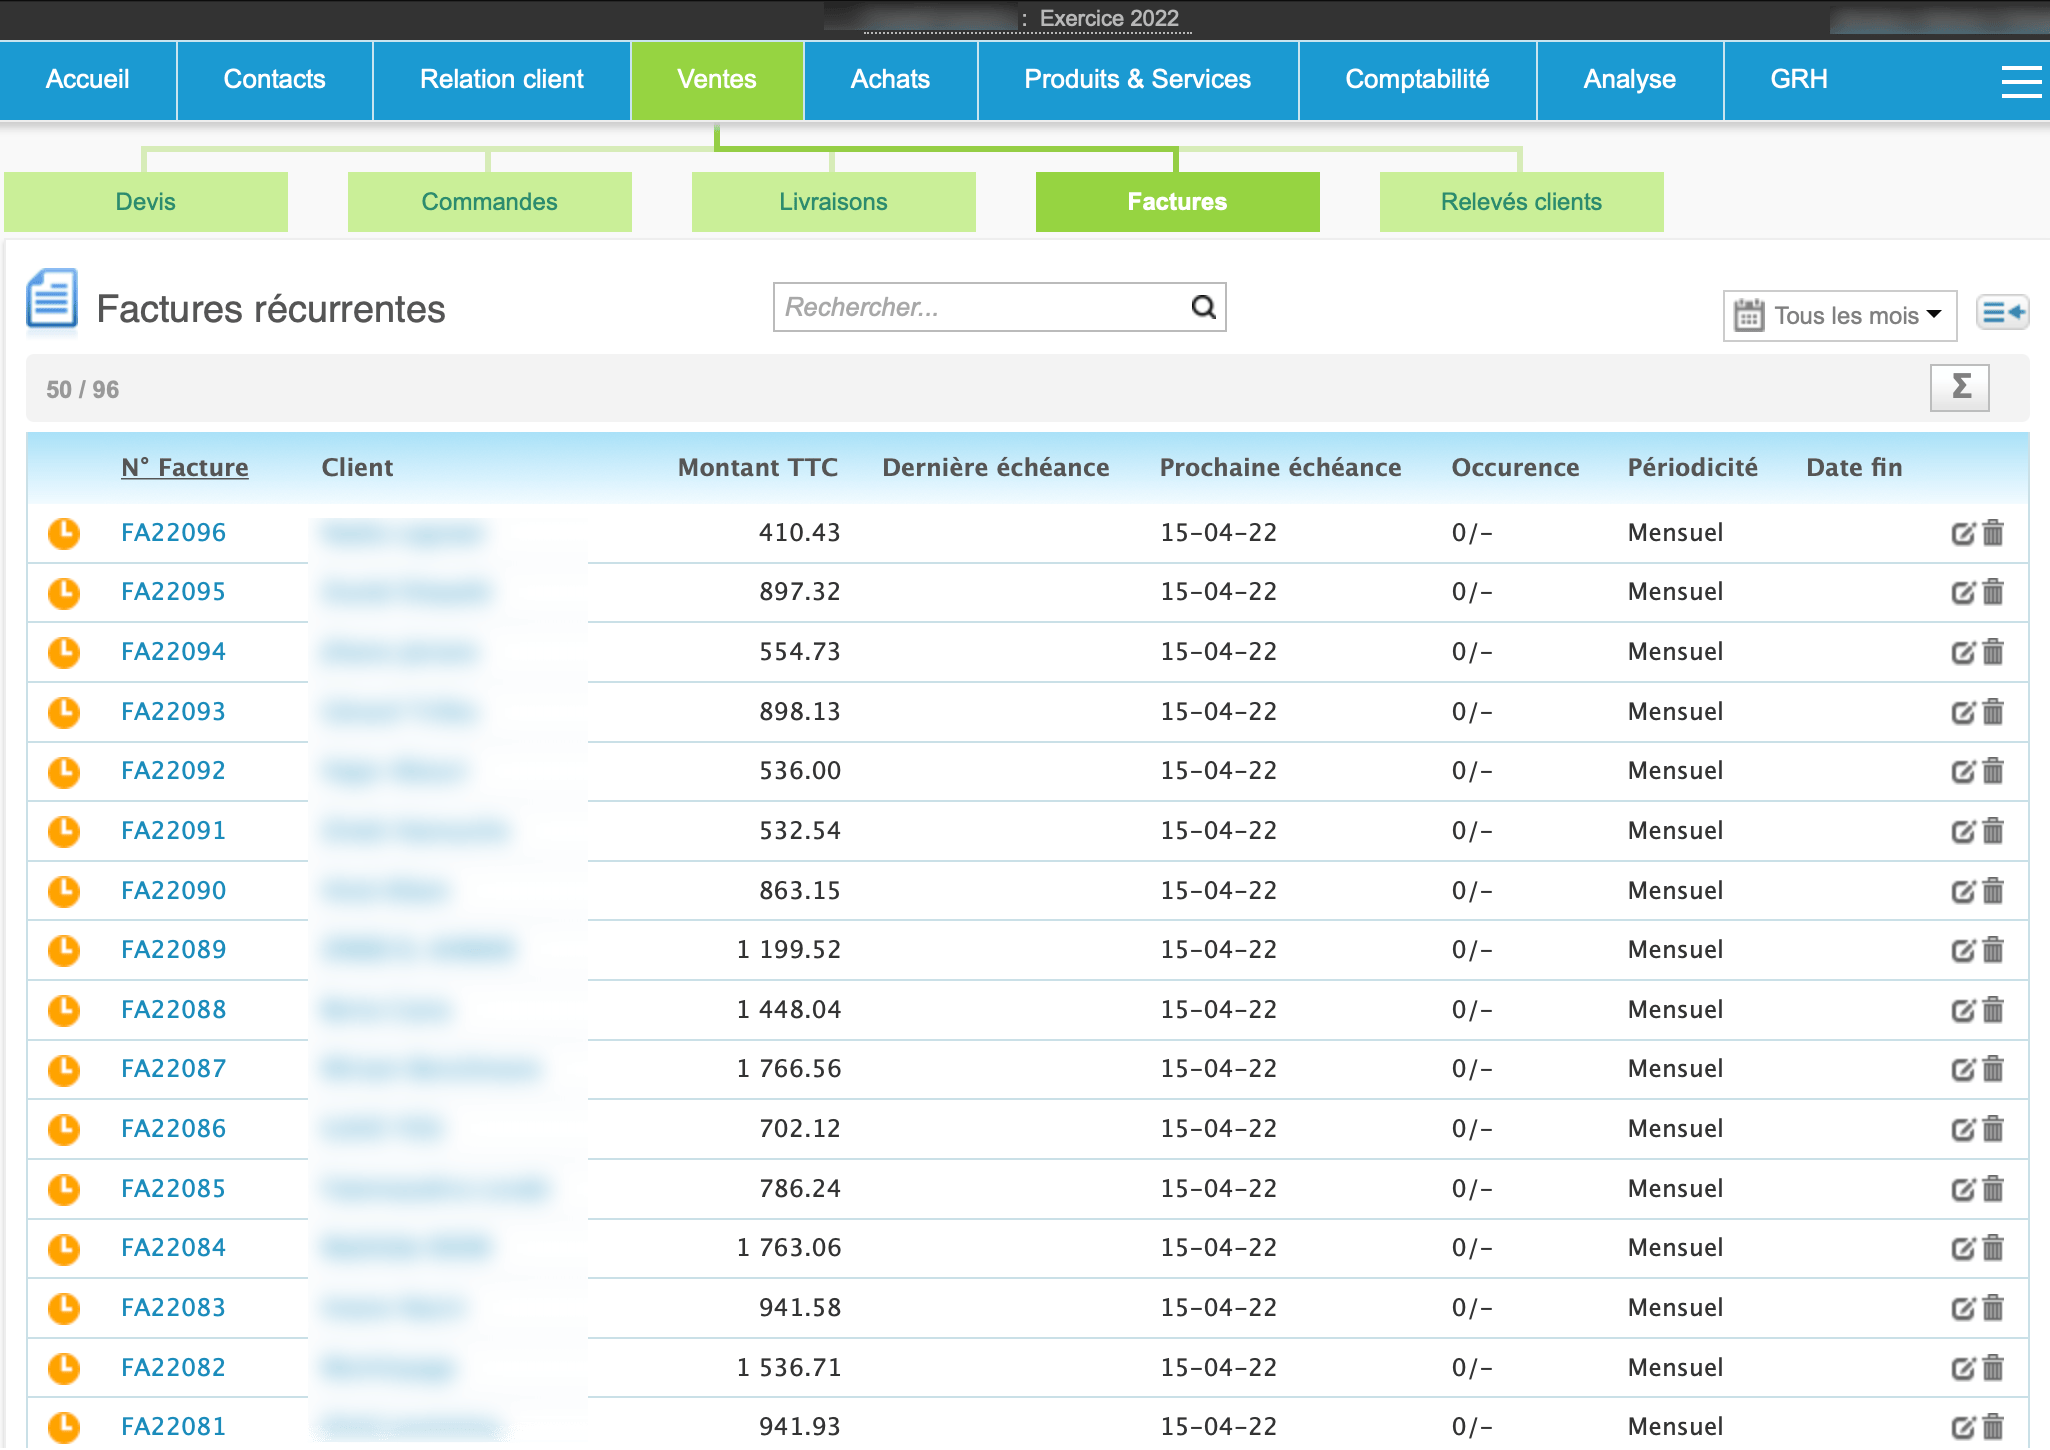Click the hamburger menu icon
Screen dimensions: 2050x1450
pos(2020,81)
